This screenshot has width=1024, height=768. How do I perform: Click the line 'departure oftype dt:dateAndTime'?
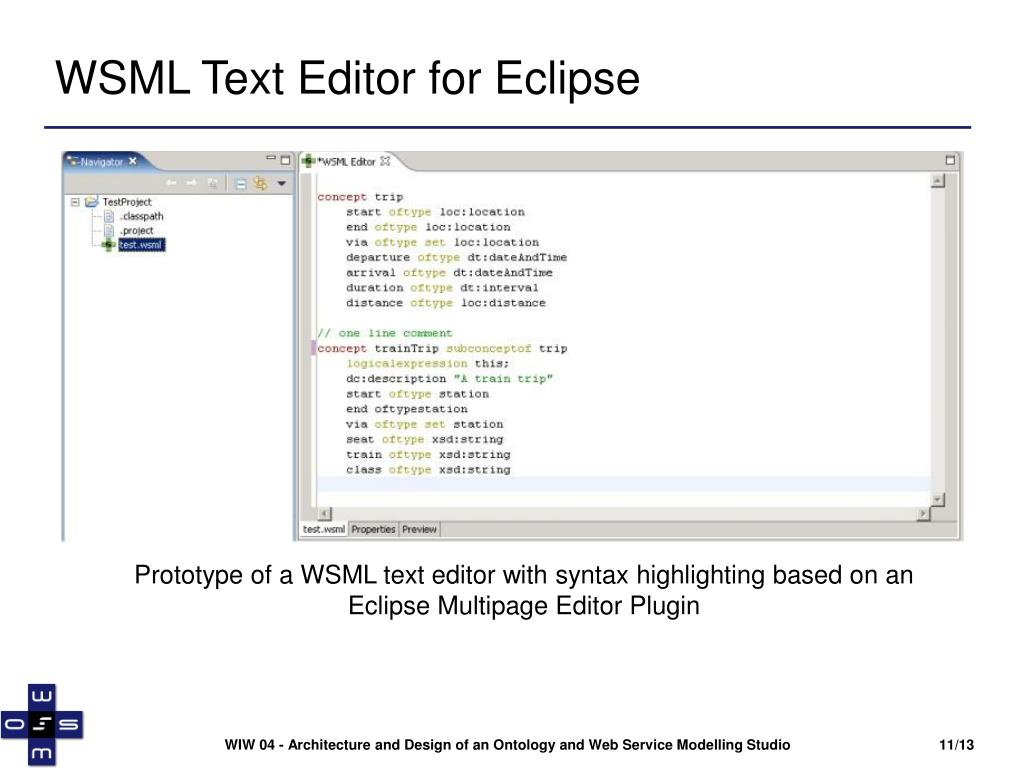coord(456,257)
